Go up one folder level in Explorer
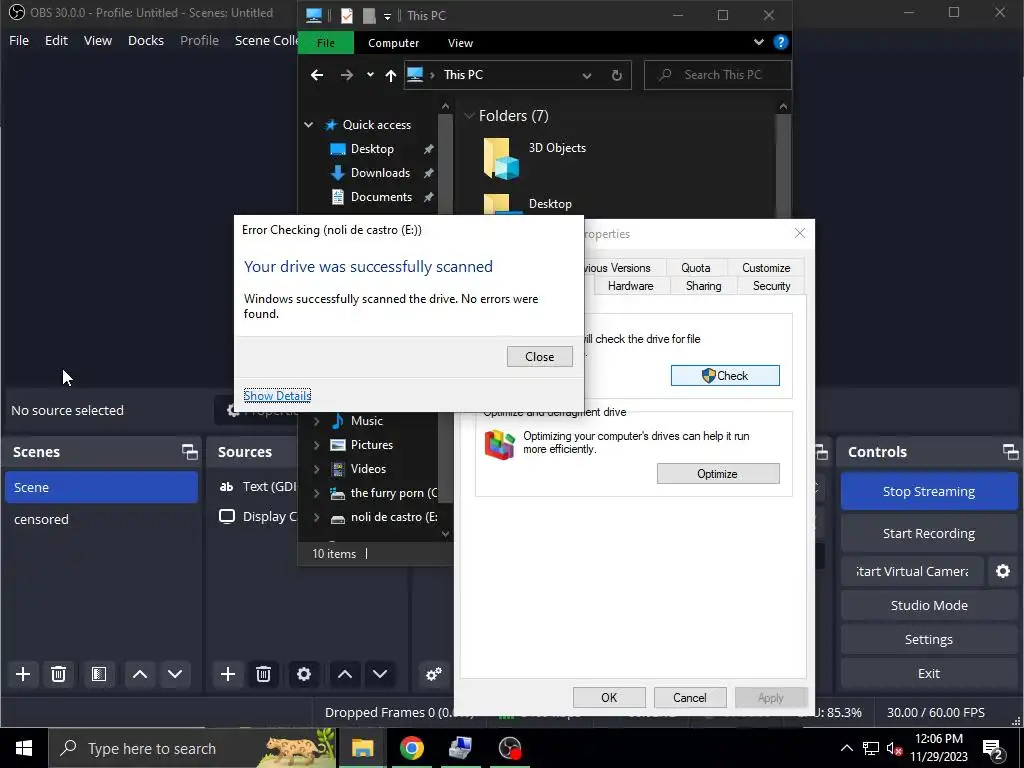The image size is (1024, 768). click(391, 75)
